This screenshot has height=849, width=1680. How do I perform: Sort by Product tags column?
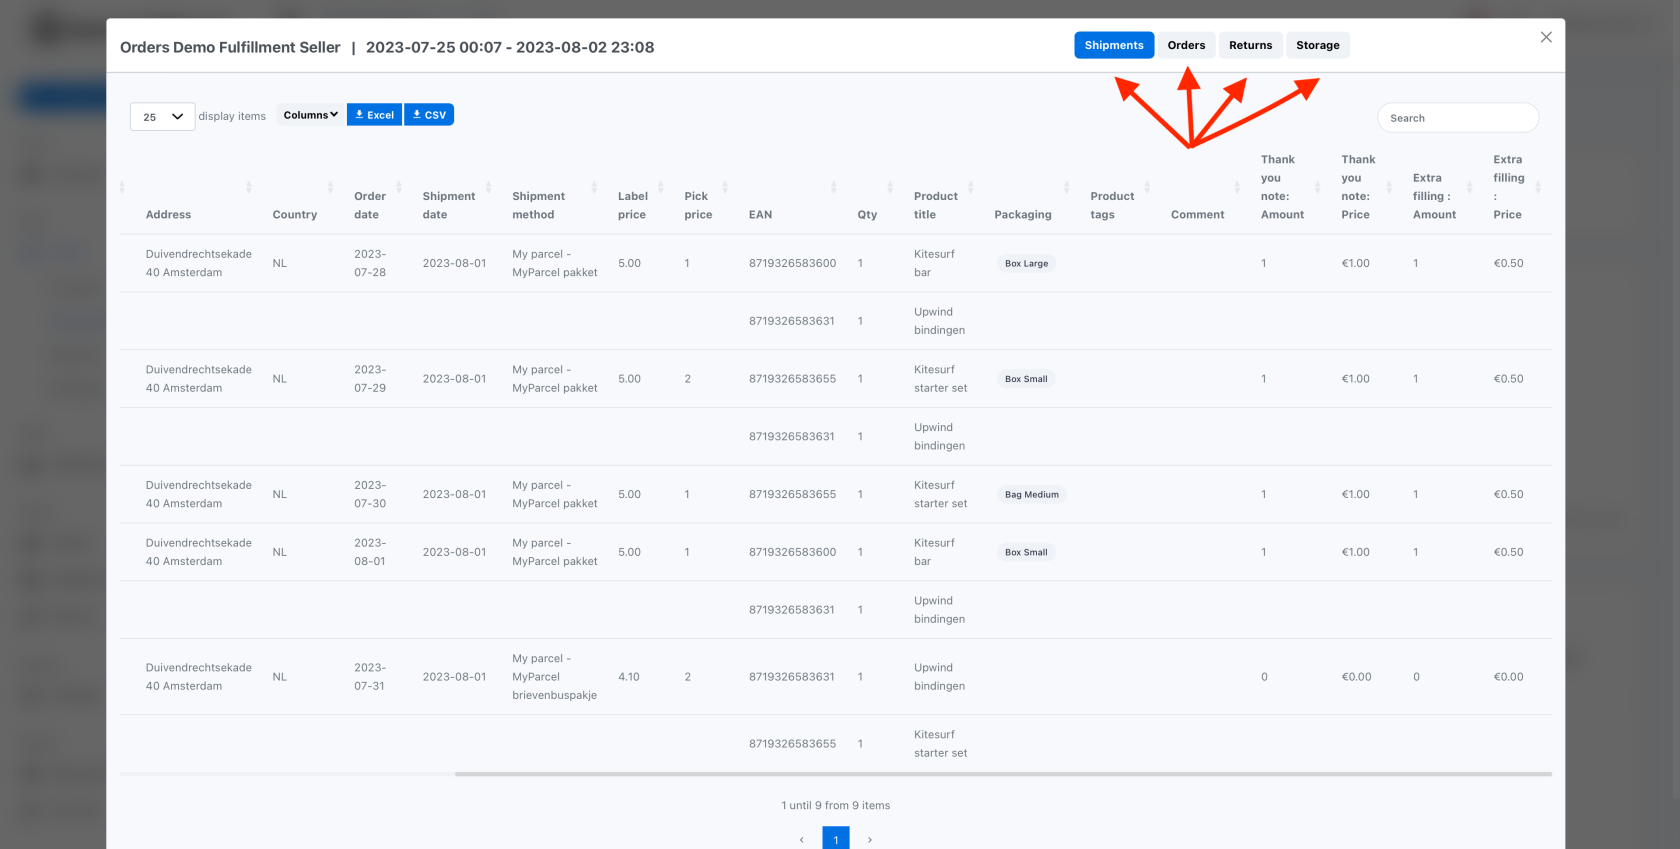(1112, 205)
